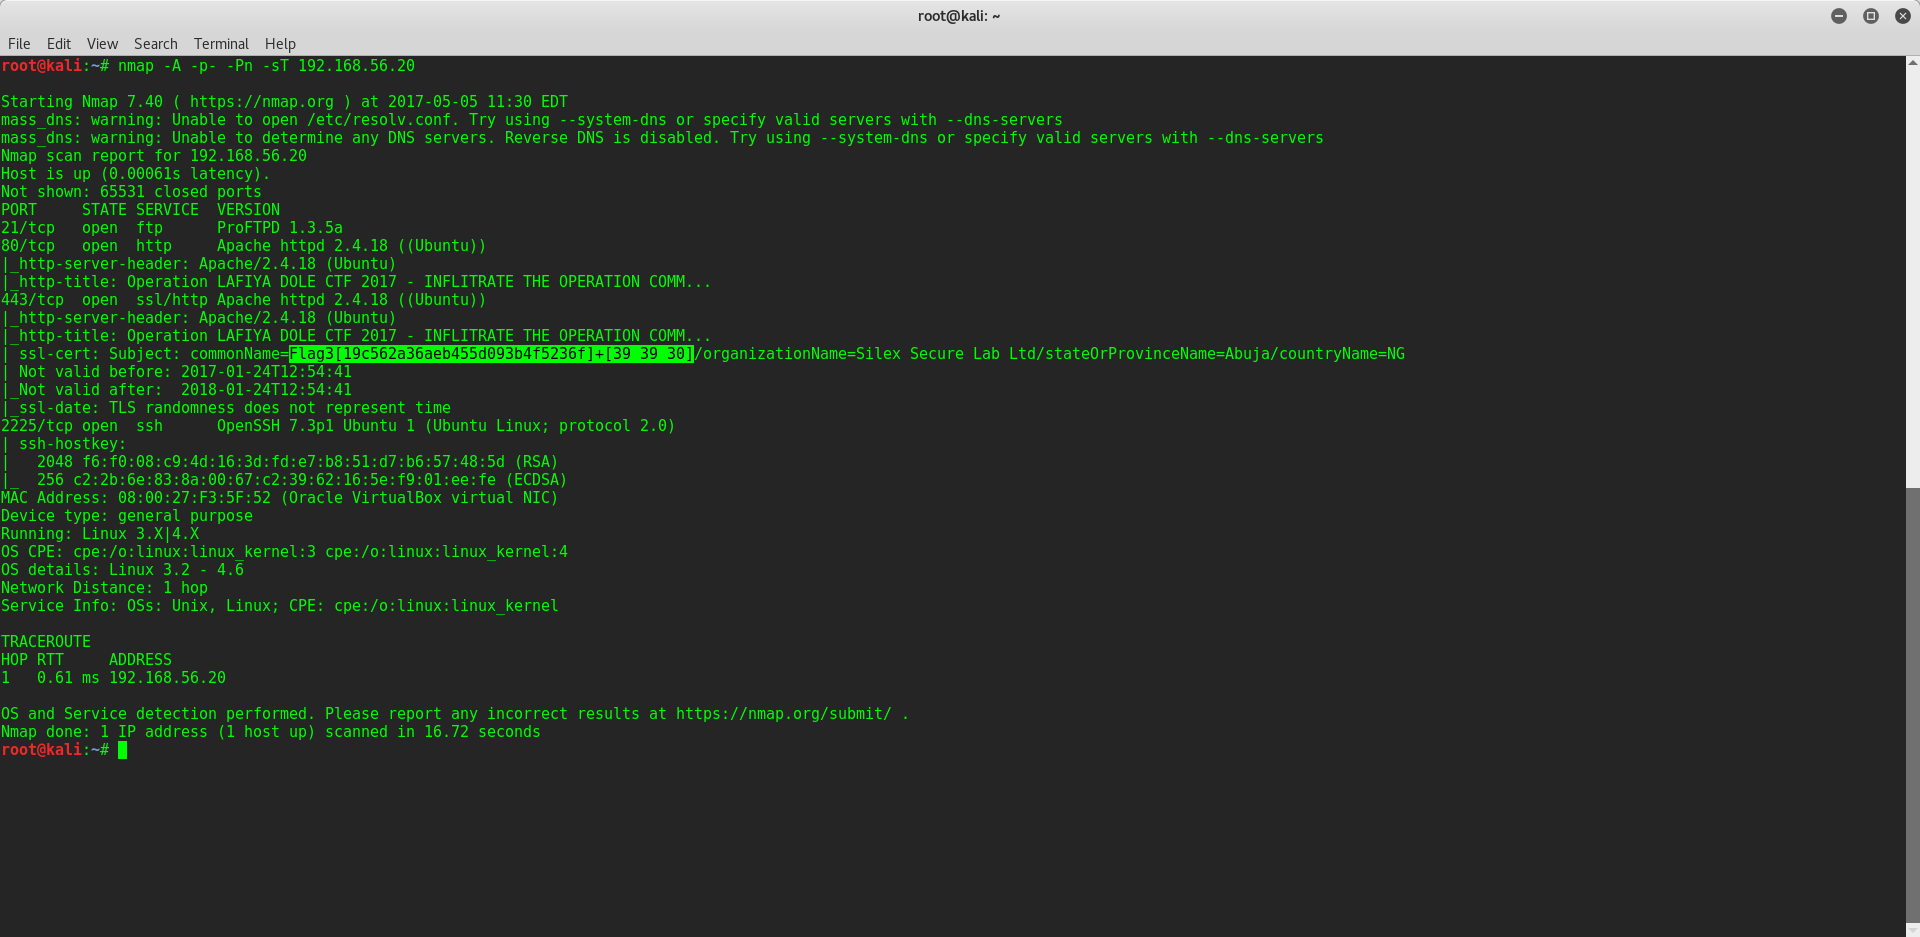Click the scrollbar track above the thumb

[x=1913, y=278]
